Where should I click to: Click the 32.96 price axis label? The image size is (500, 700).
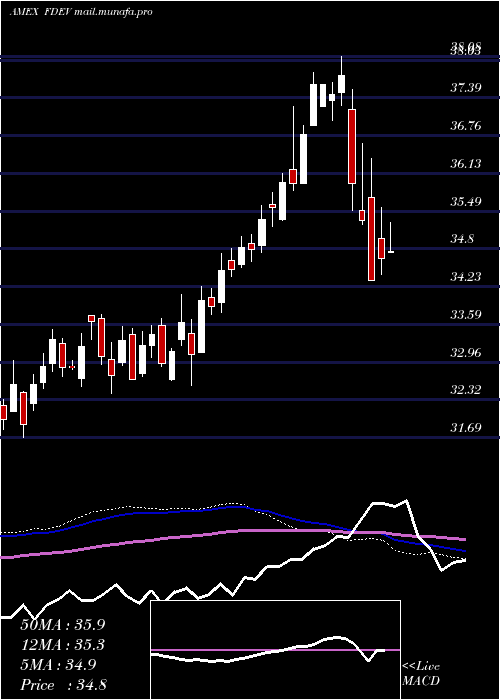point(466,353)
